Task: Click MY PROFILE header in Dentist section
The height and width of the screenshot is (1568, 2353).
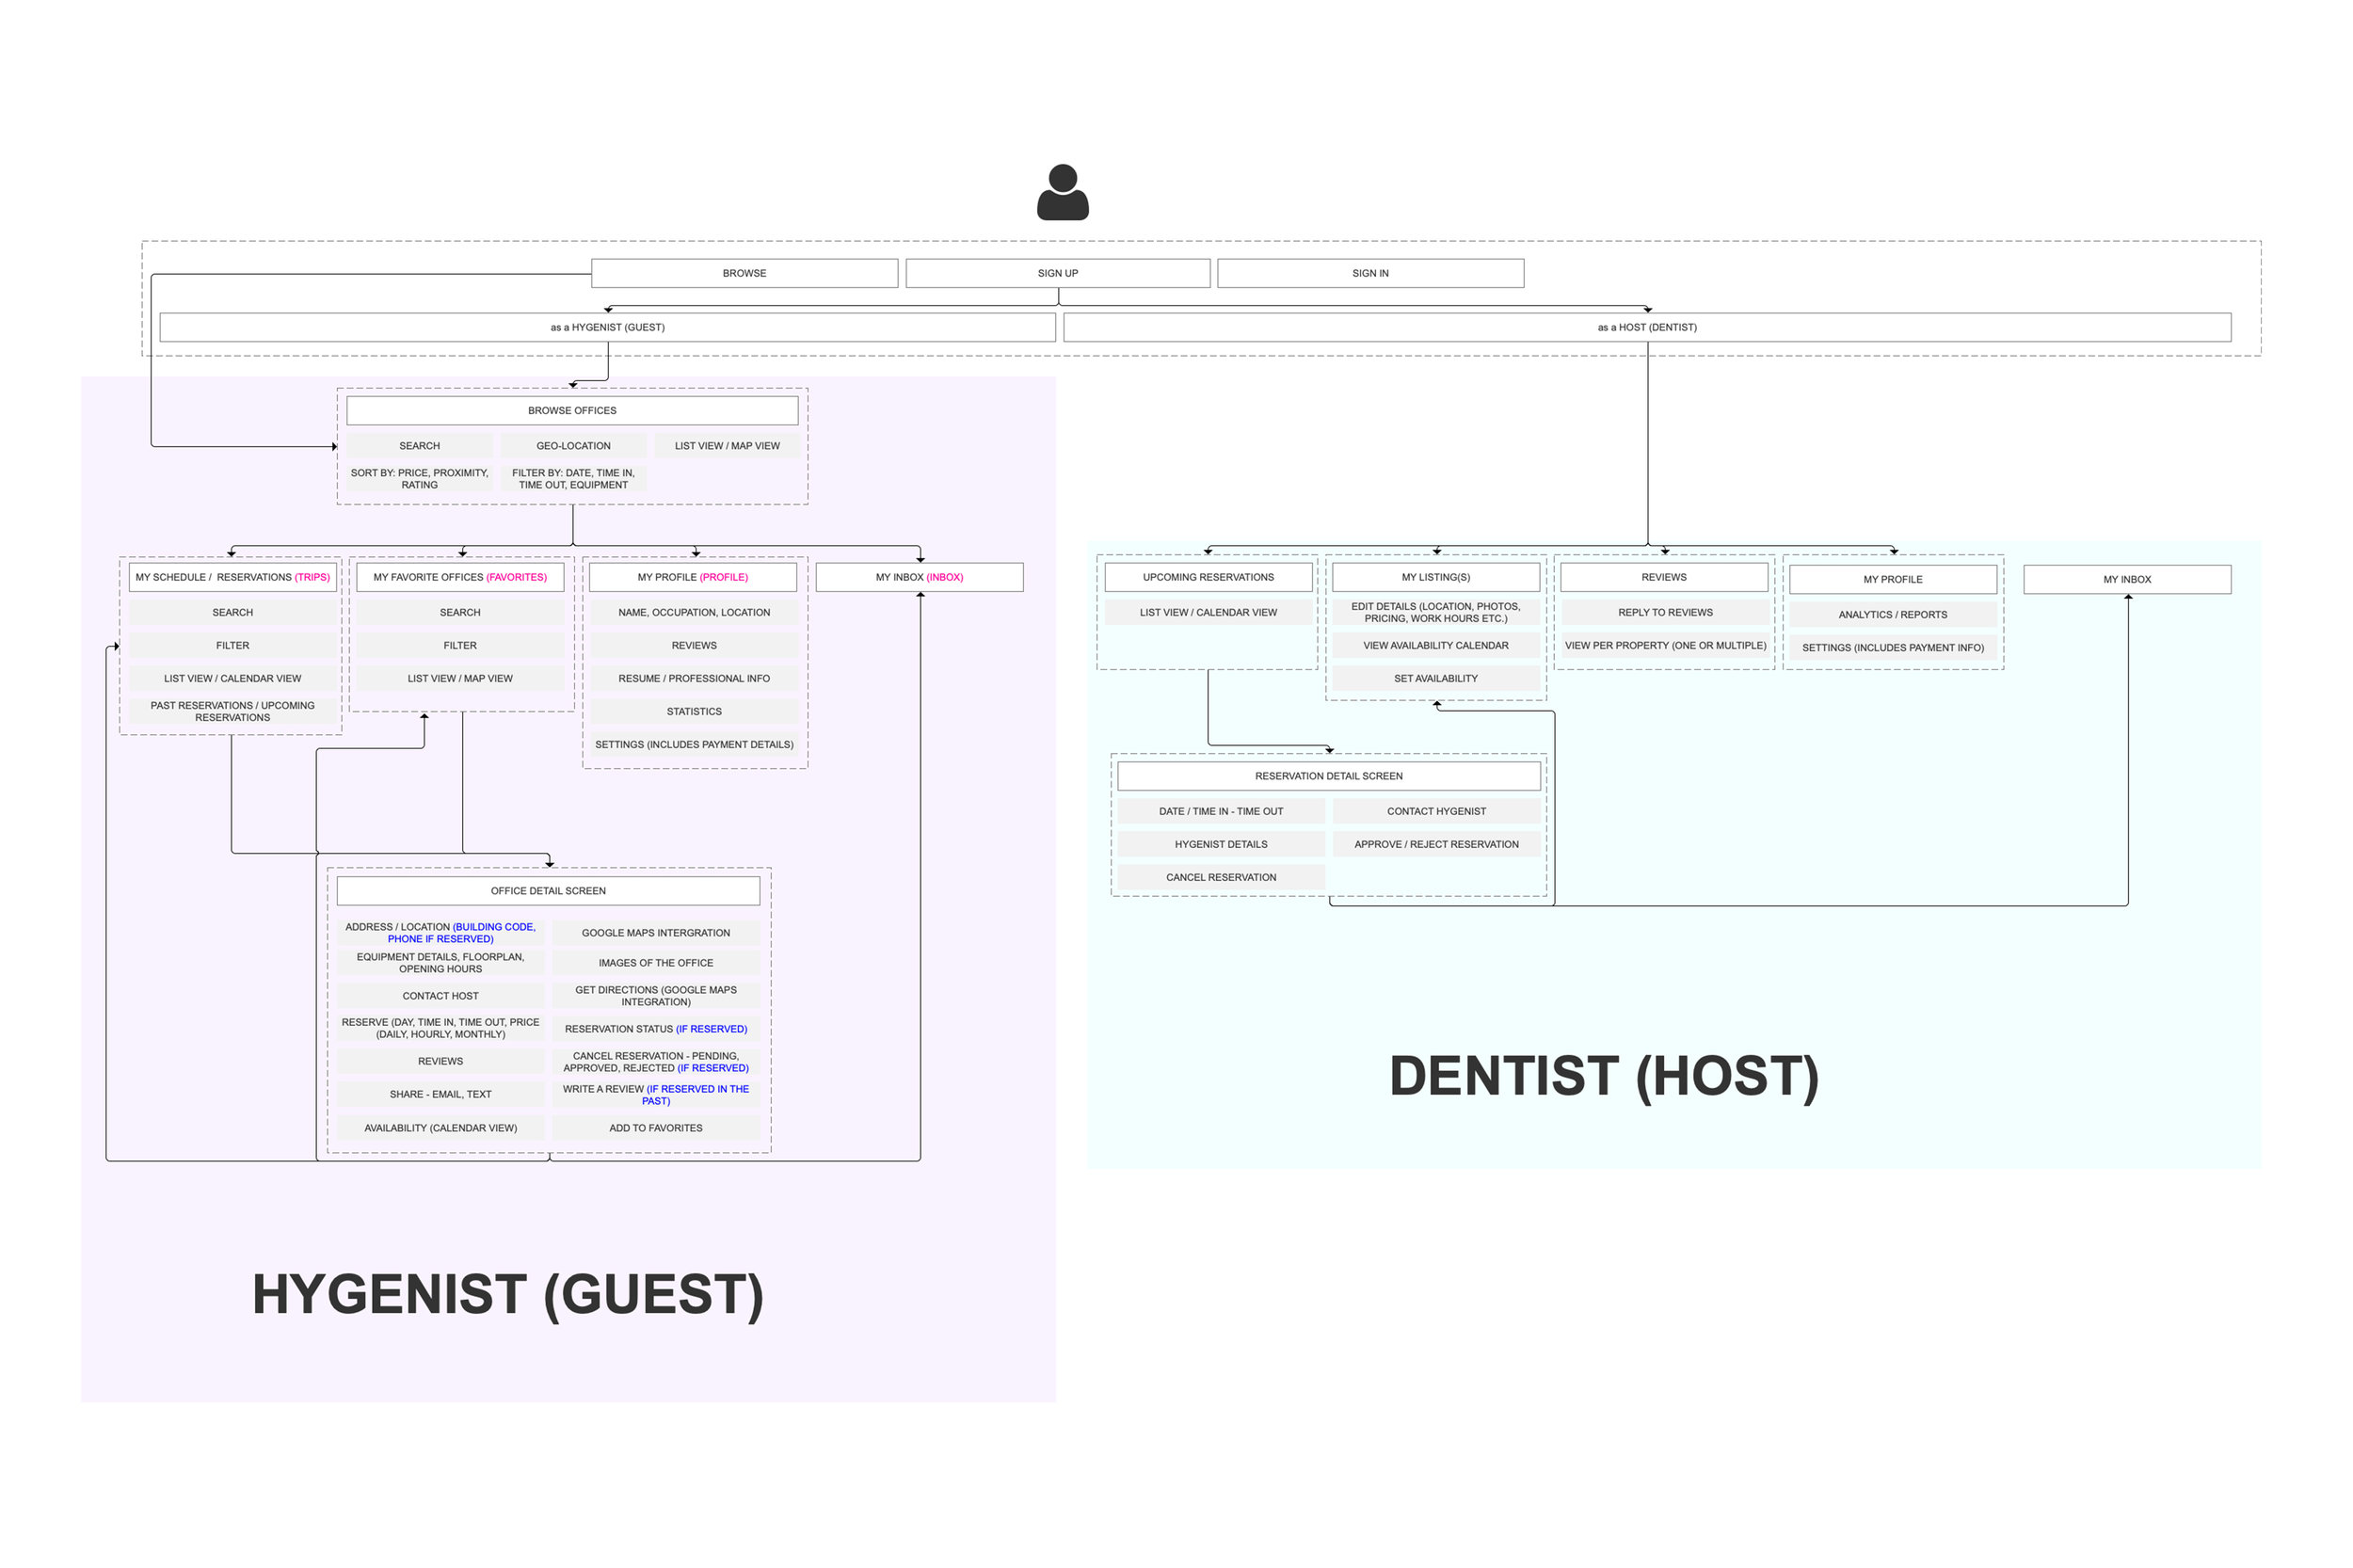Action: coord(1892,580)
